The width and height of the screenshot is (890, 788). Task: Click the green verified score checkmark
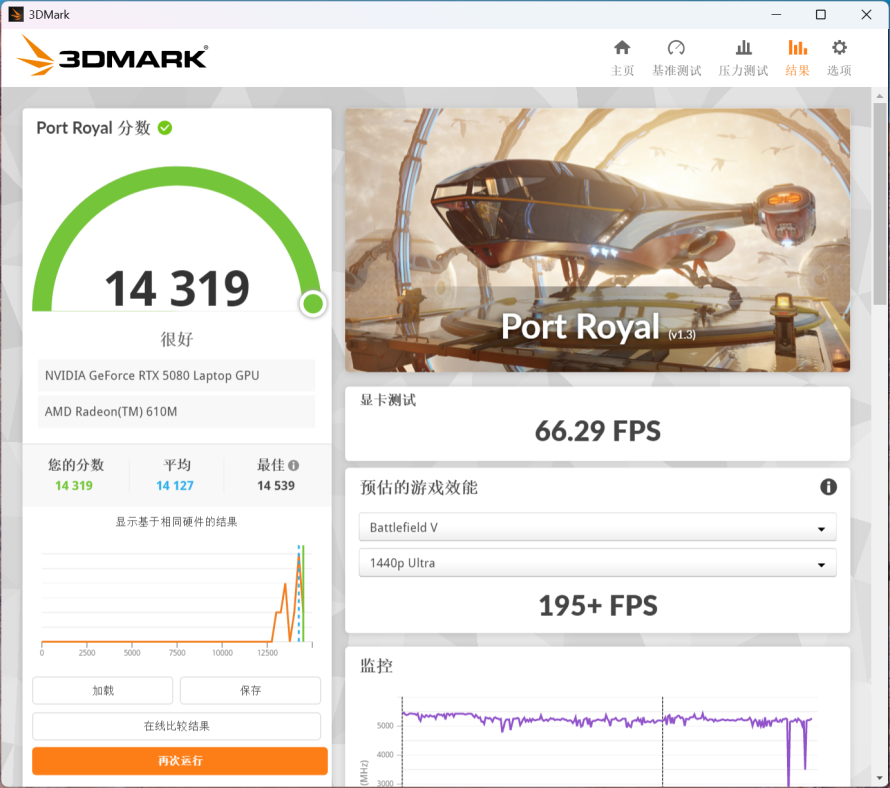[165, 128]
